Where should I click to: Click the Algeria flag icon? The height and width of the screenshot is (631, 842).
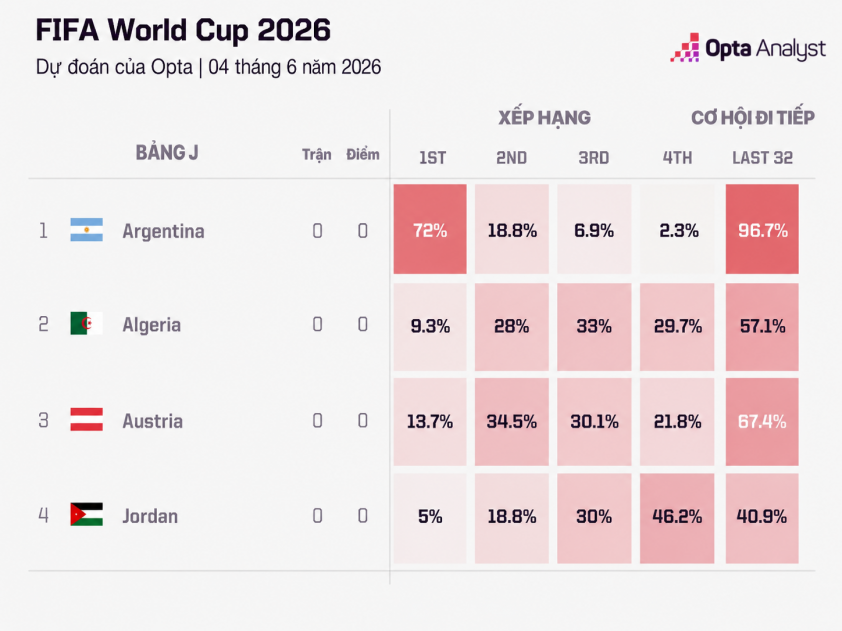click(x=86, y=323)
